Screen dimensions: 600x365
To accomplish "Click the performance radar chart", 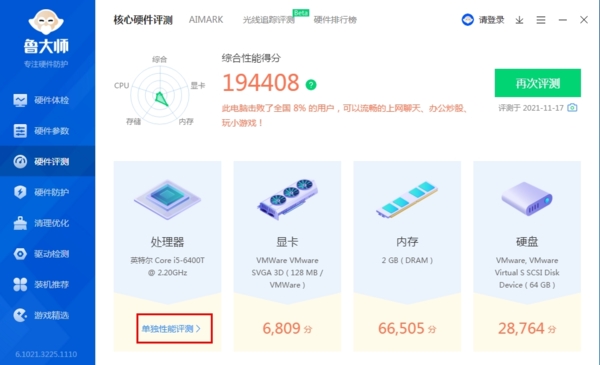I will click(160, 95).
